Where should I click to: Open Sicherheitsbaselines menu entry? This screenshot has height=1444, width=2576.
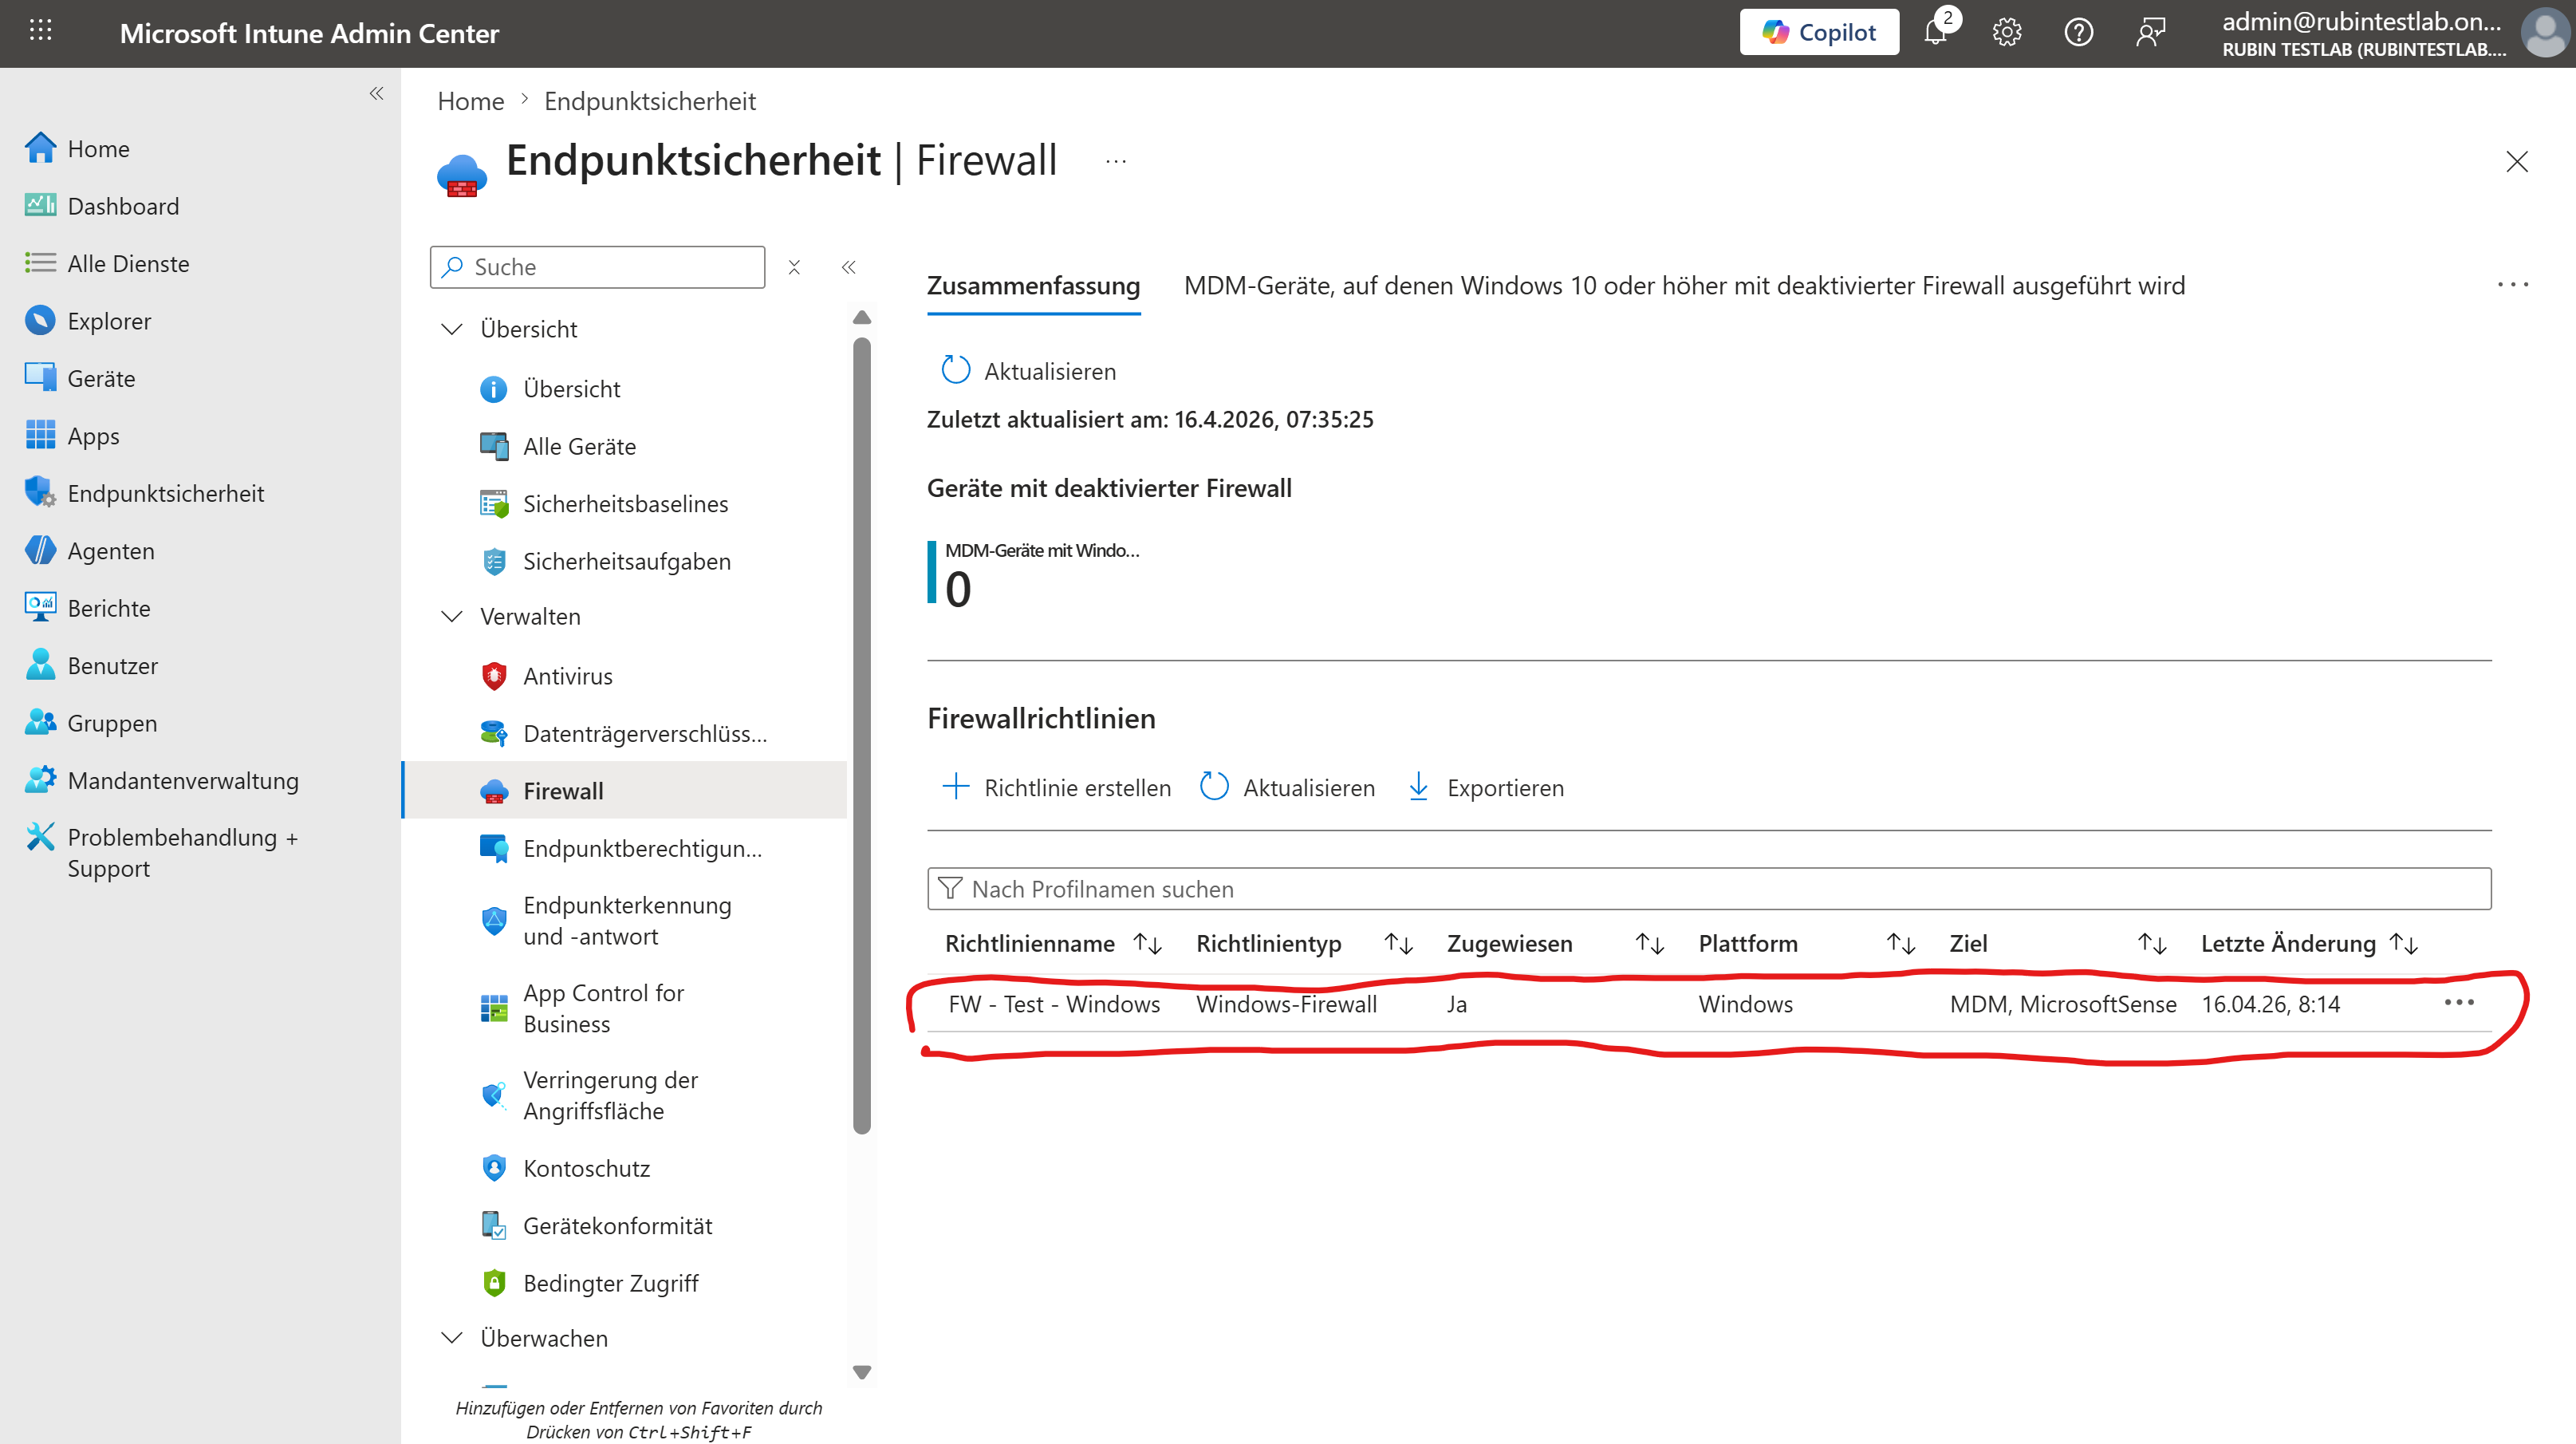click(x=625, y=504)
